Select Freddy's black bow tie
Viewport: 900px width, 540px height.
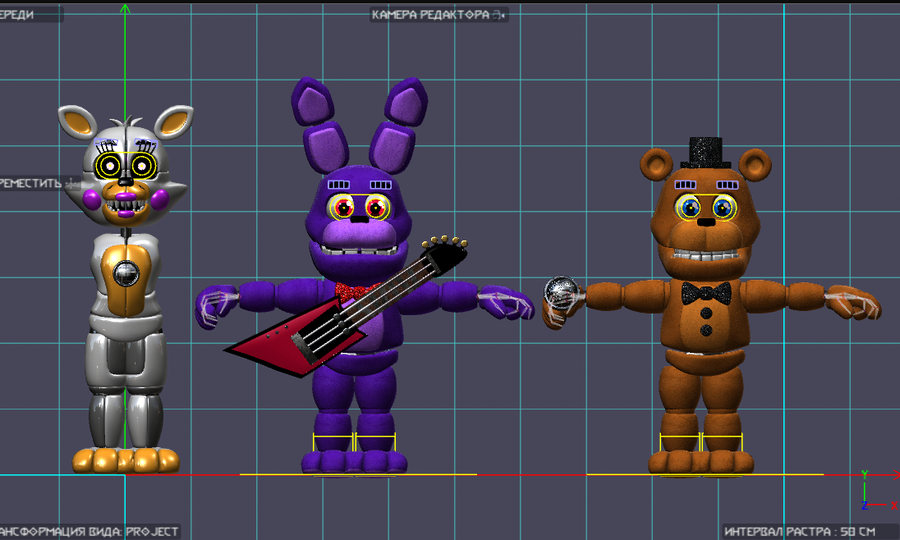[x=707, y=293]
